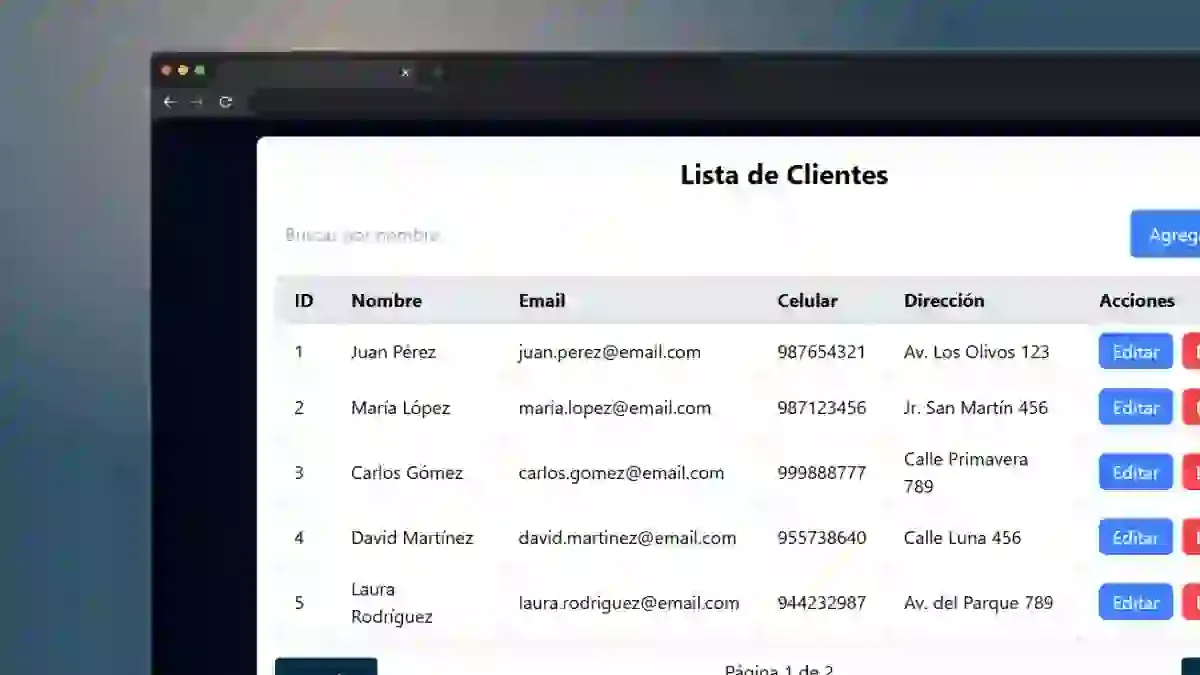Click the ID cell '5' for Laura Rodríguez
This screenshot has width=1200, height=675.
click(299, 603)
